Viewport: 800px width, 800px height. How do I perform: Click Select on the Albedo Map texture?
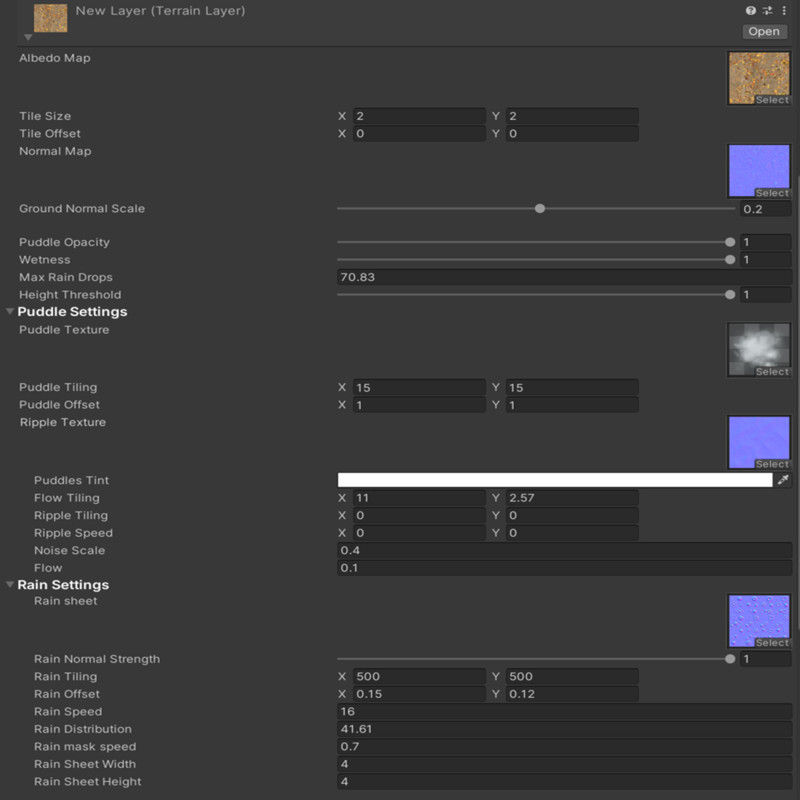point(772,100)
